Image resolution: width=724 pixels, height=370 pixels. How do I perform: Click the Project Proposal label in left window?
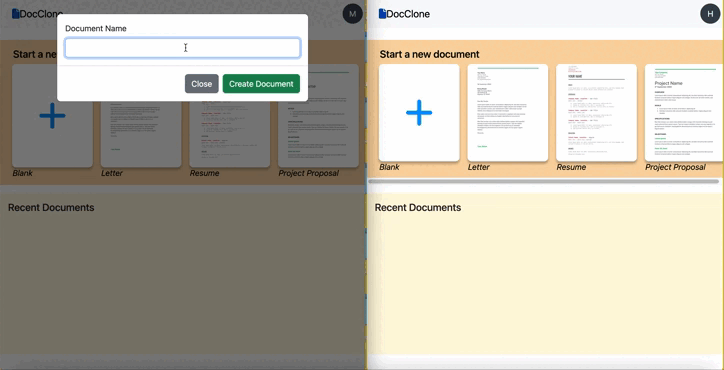point(308,173)
